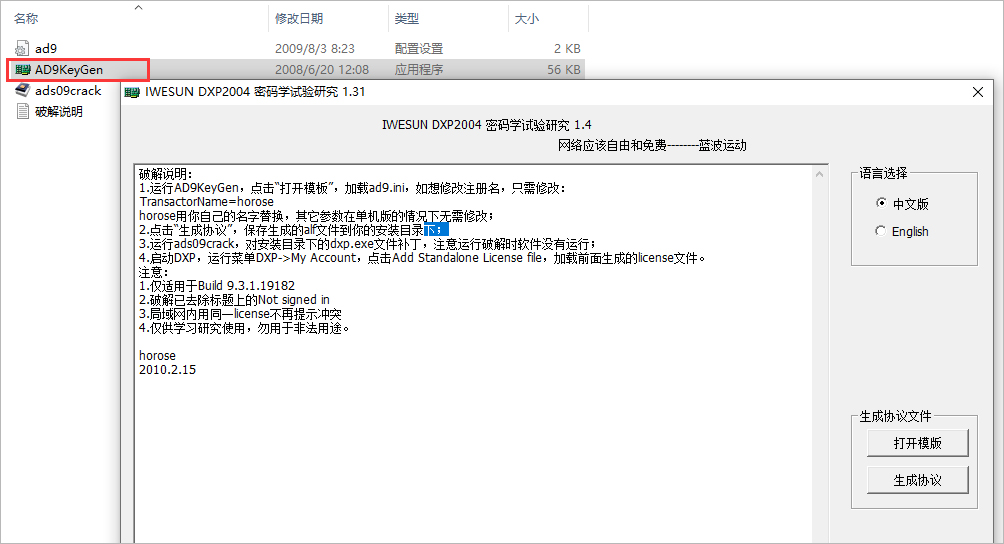Click the 破解说明 text document icon
The height and width of the screenshot is (544, 1004).
[22, 111]
